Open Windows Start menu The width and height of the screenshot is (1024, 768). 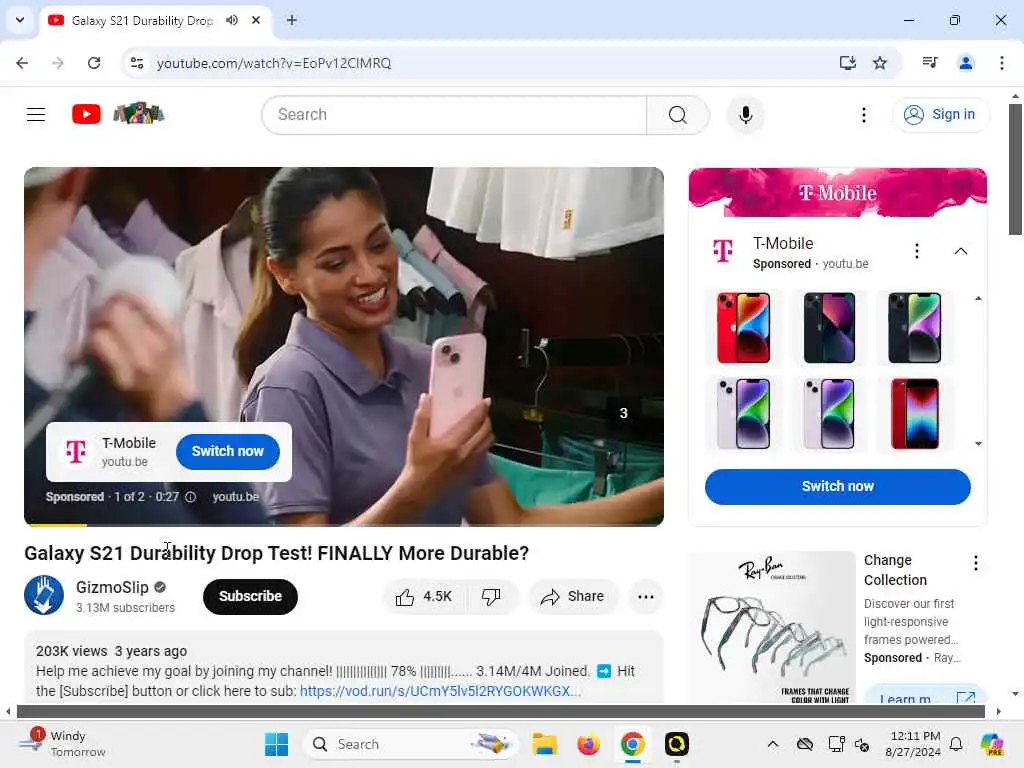(x=276, y=744)
